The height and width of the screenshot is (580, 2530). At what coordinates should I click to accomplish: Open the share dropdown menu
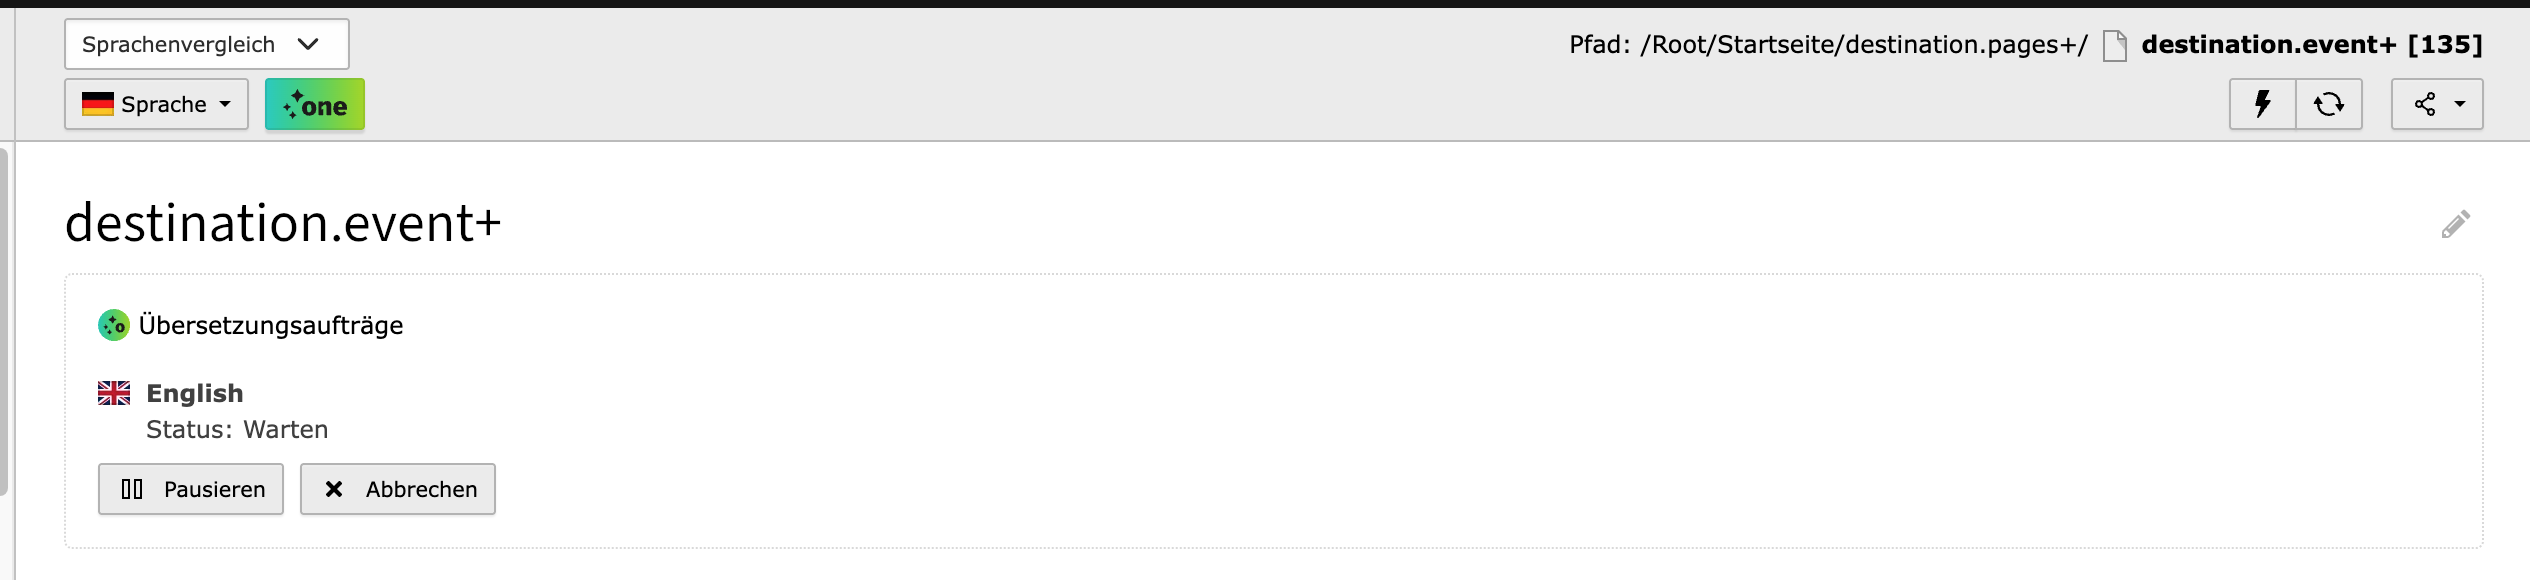pos(2437,104)
